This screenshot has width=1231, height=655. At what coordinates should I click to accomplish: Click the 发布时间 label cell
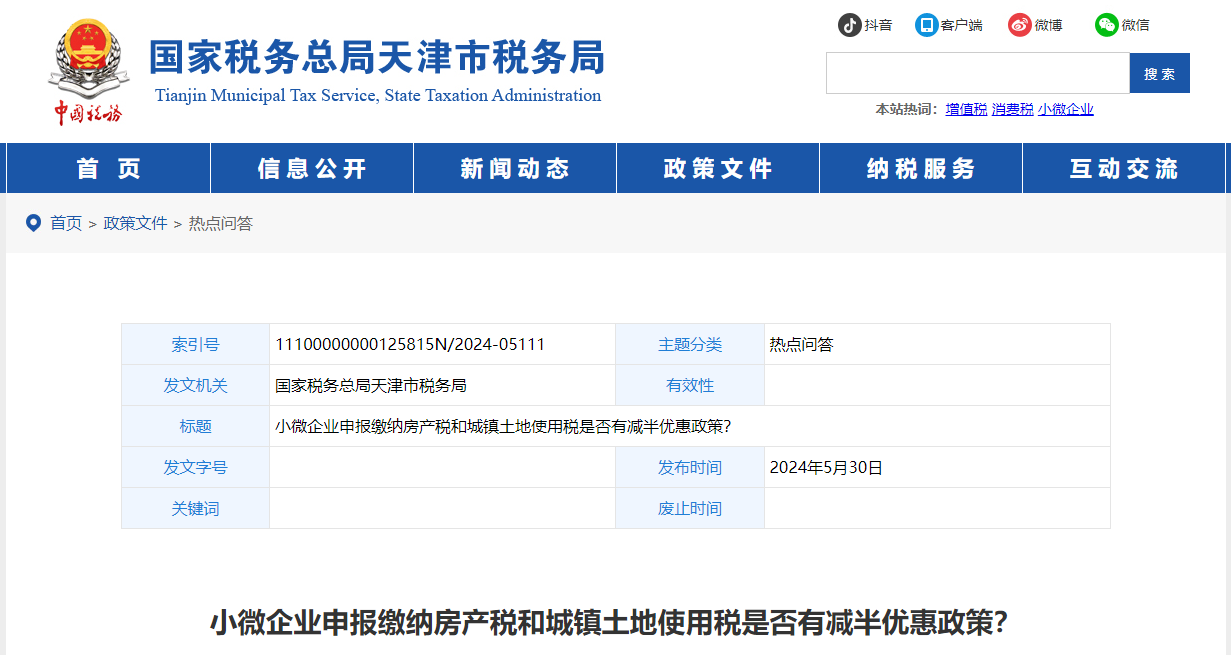tap(690, 467)
